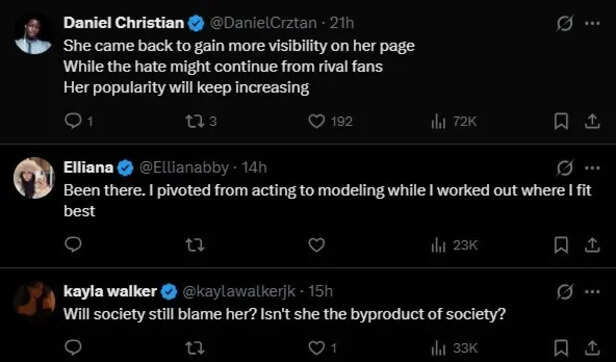This screenshot has height=362, width=616.
Task: Reply to Elliana's tweet
Action: [73, 245]
